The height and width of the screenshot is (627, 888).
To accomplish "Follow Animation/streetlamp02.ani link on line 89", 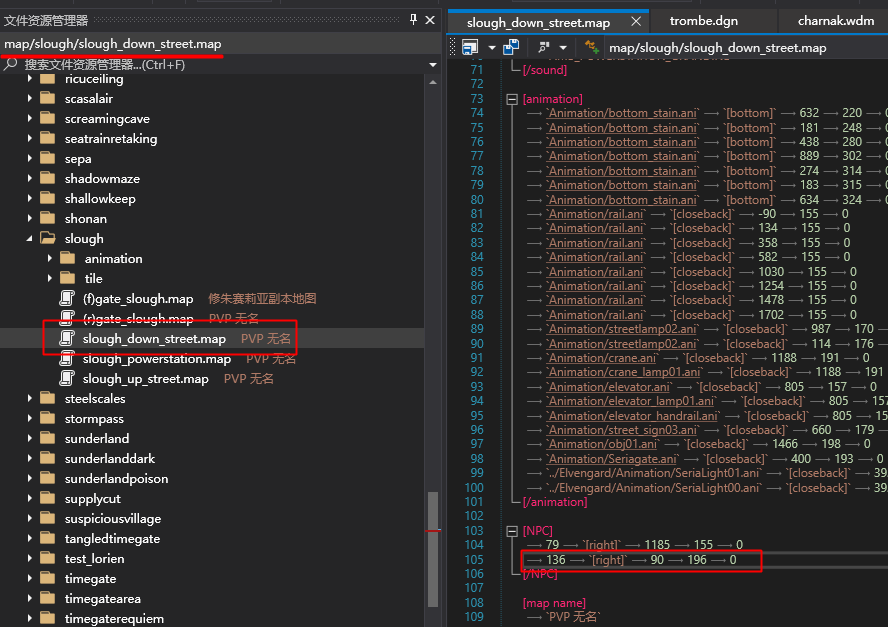I will pos(622,329).
